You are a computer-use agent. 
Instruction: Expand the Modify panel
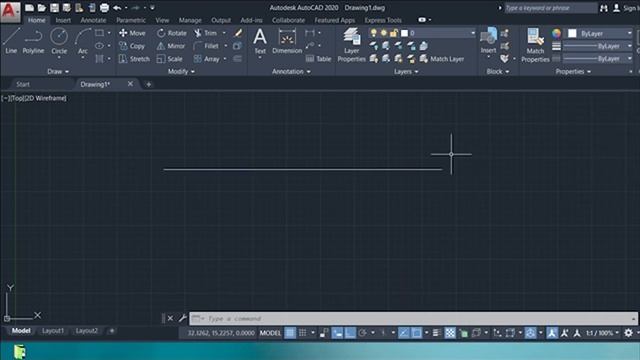[x=181, y=71]
